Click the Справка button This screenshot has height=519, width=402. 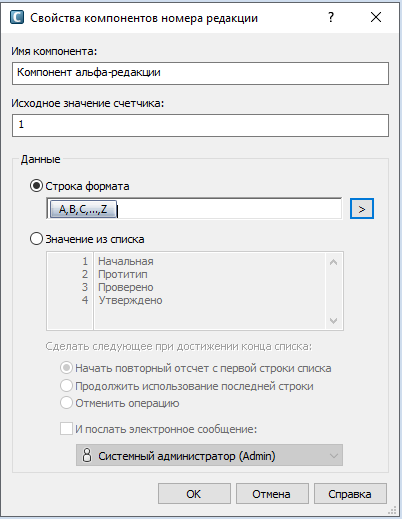pyautogui.click(x=350, y=494)
